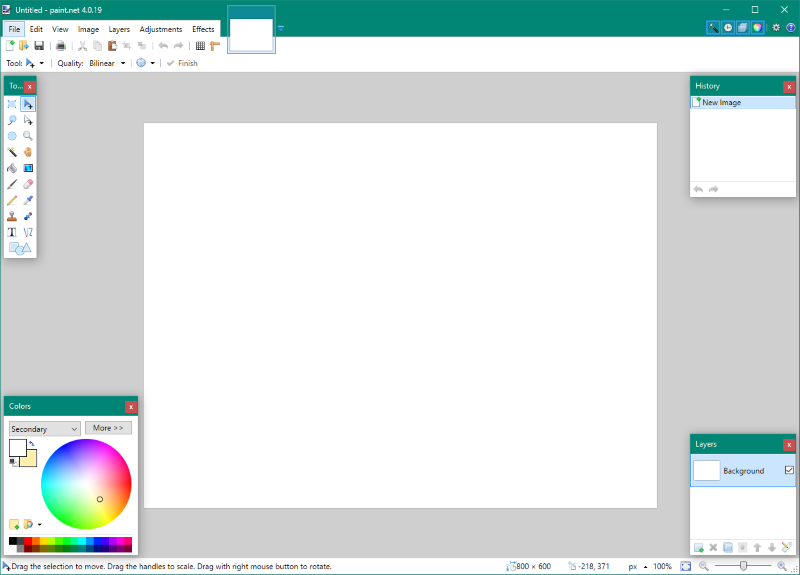Open the Effects menu
Viewport: 800px width, 575px height.
(x=203, y=29)
